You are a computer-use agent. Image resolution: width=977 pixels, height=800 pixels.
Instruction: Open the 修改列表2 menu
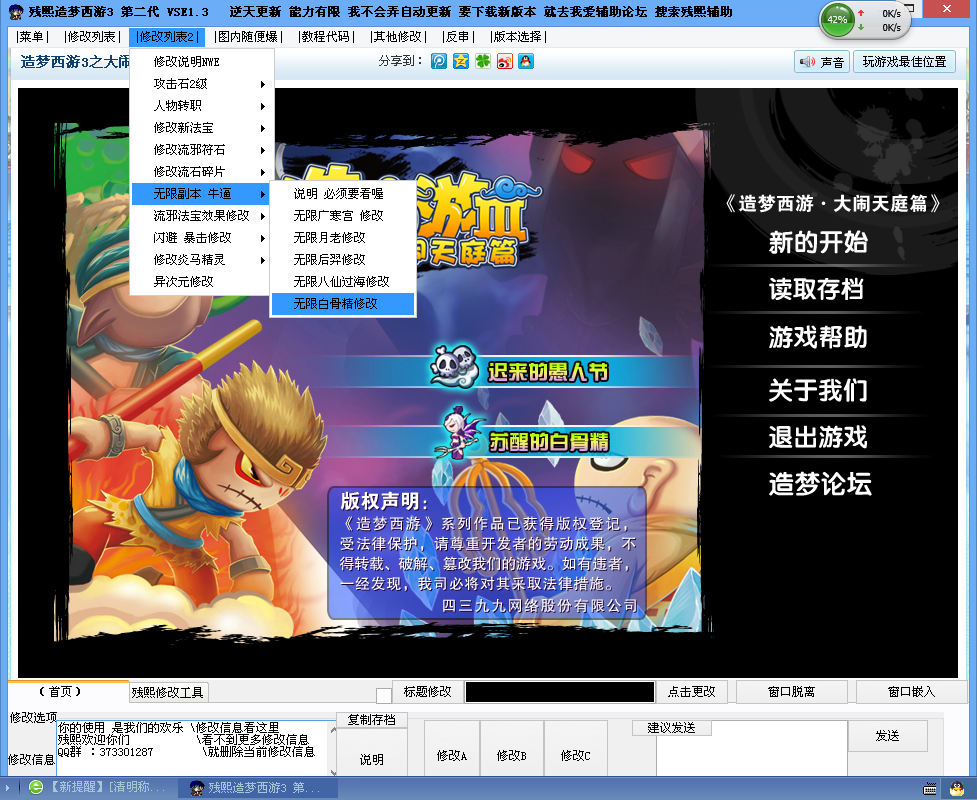click(166, 37)
